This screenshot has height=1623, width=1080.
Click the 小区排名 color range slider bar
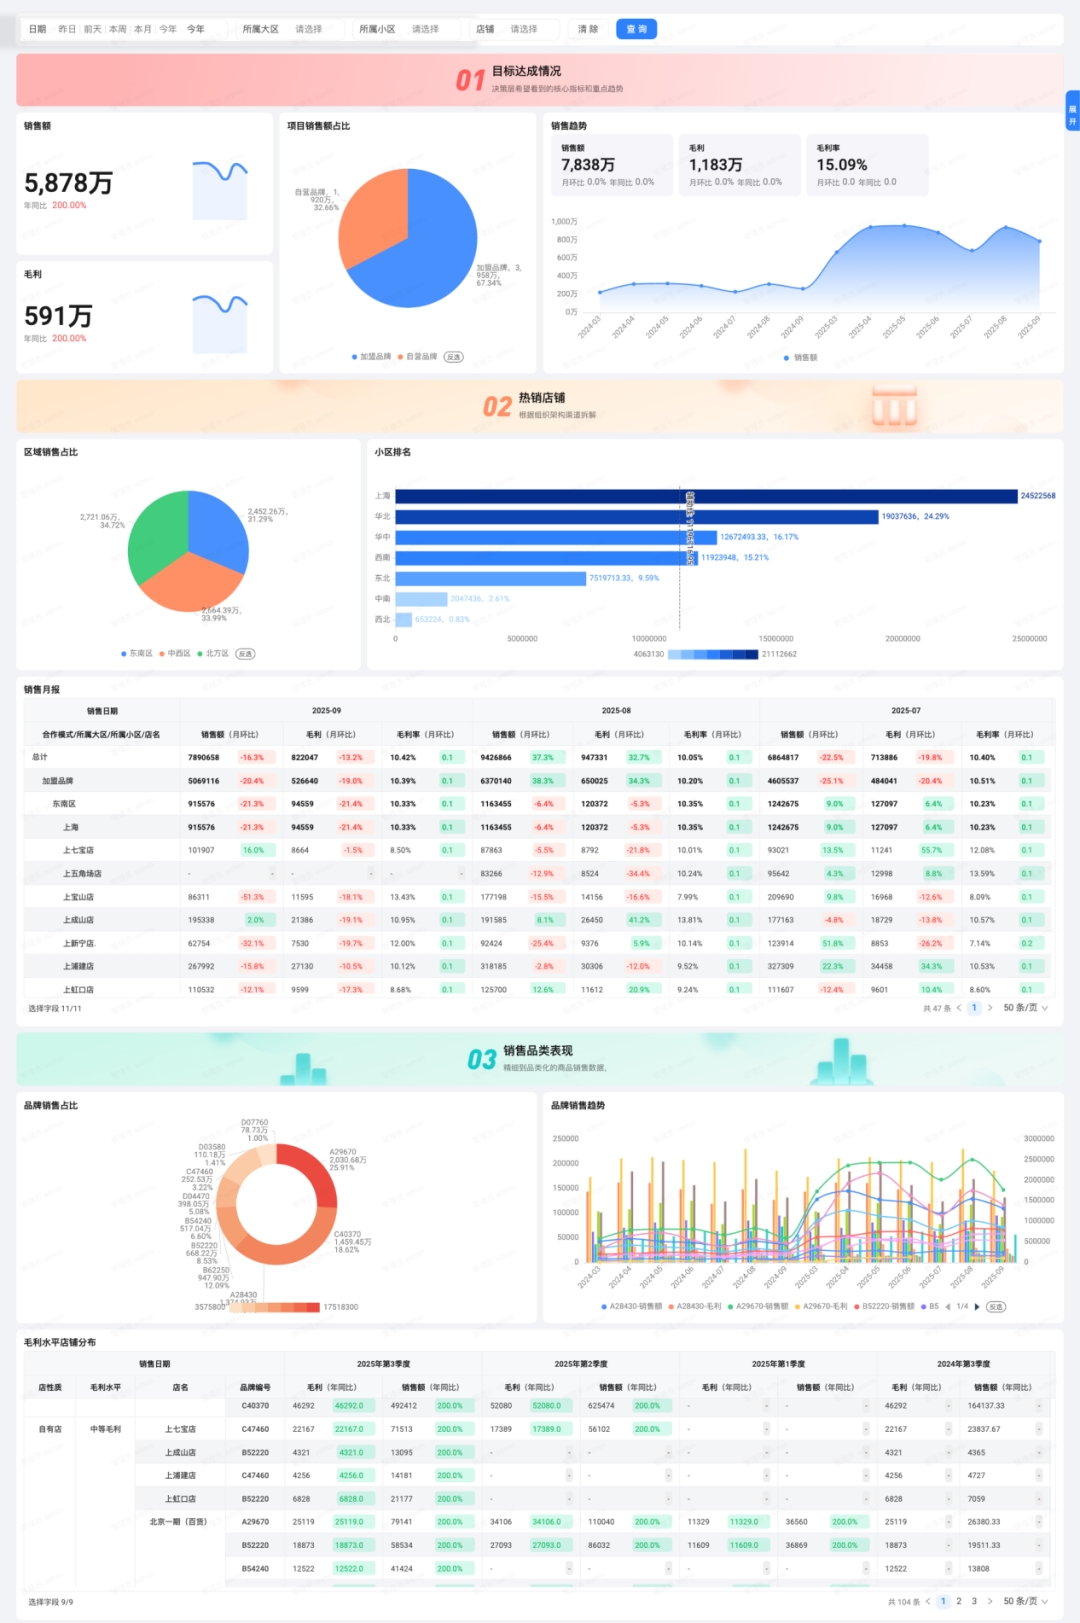[713, 654]
